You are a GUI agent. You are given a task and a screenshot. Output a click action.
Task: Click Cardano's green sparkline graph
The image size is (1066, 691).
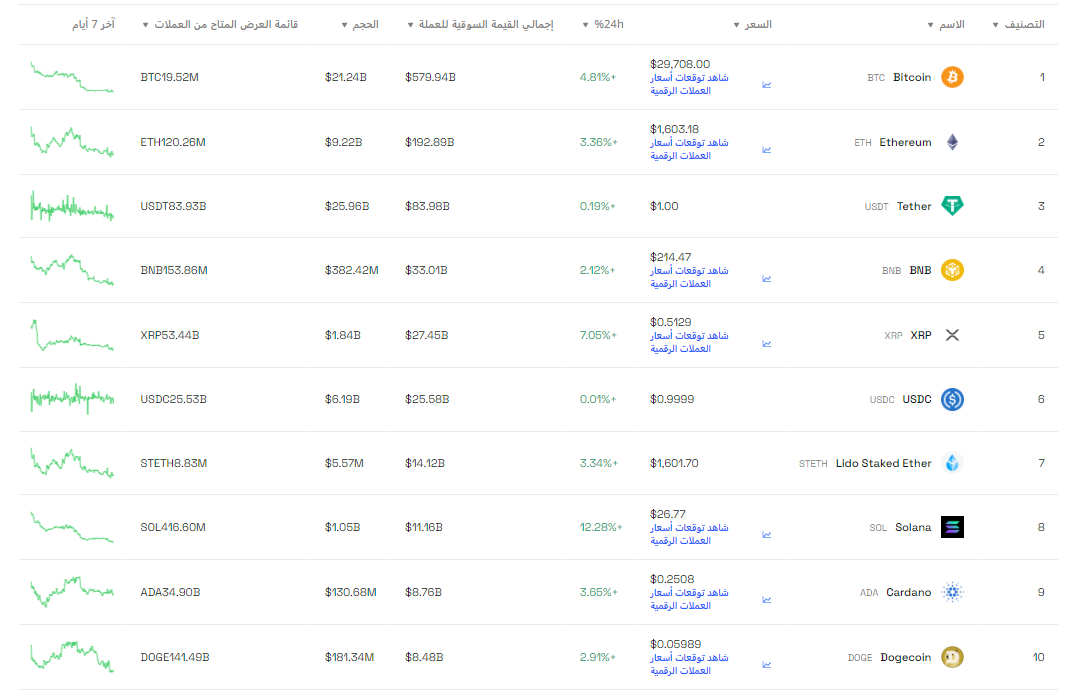coord(72,592)
